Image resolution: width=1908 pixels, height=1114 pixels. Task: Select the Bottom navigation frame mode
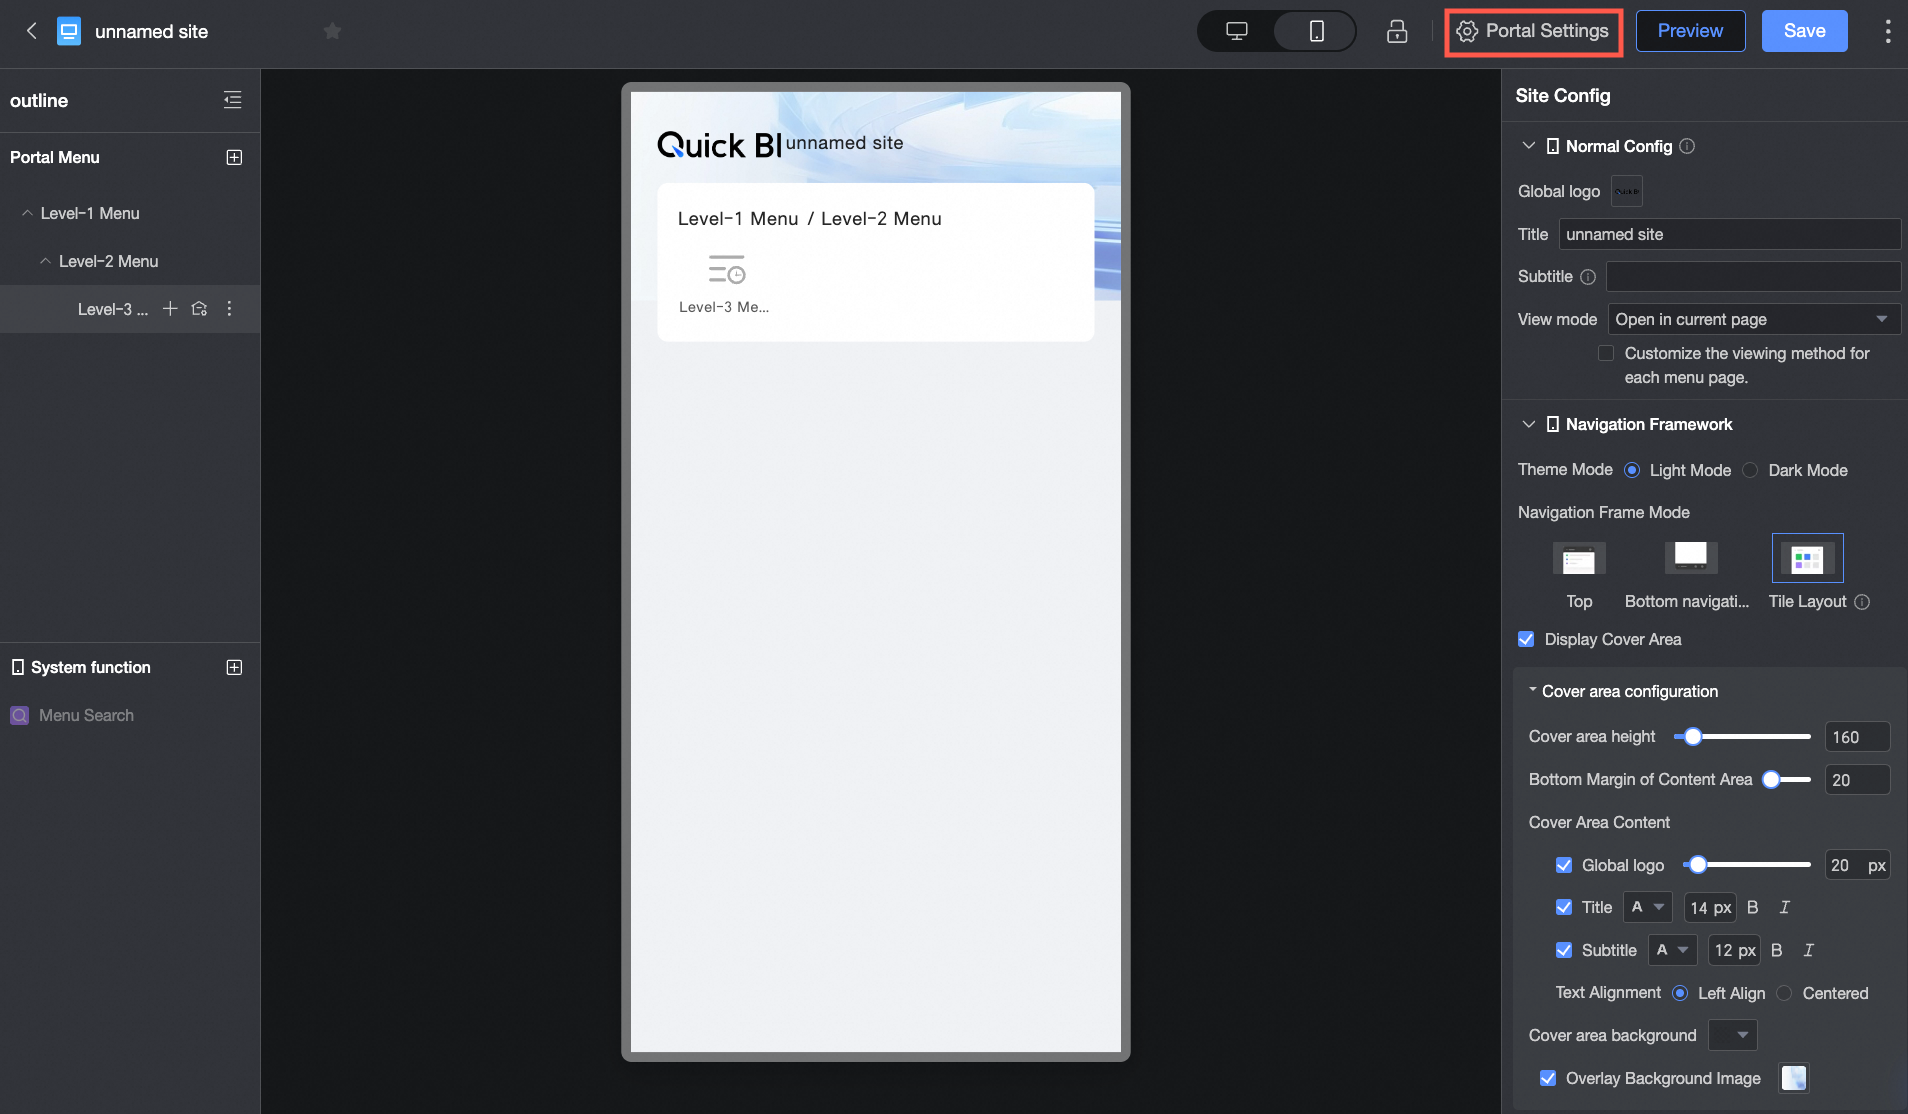1691,558
